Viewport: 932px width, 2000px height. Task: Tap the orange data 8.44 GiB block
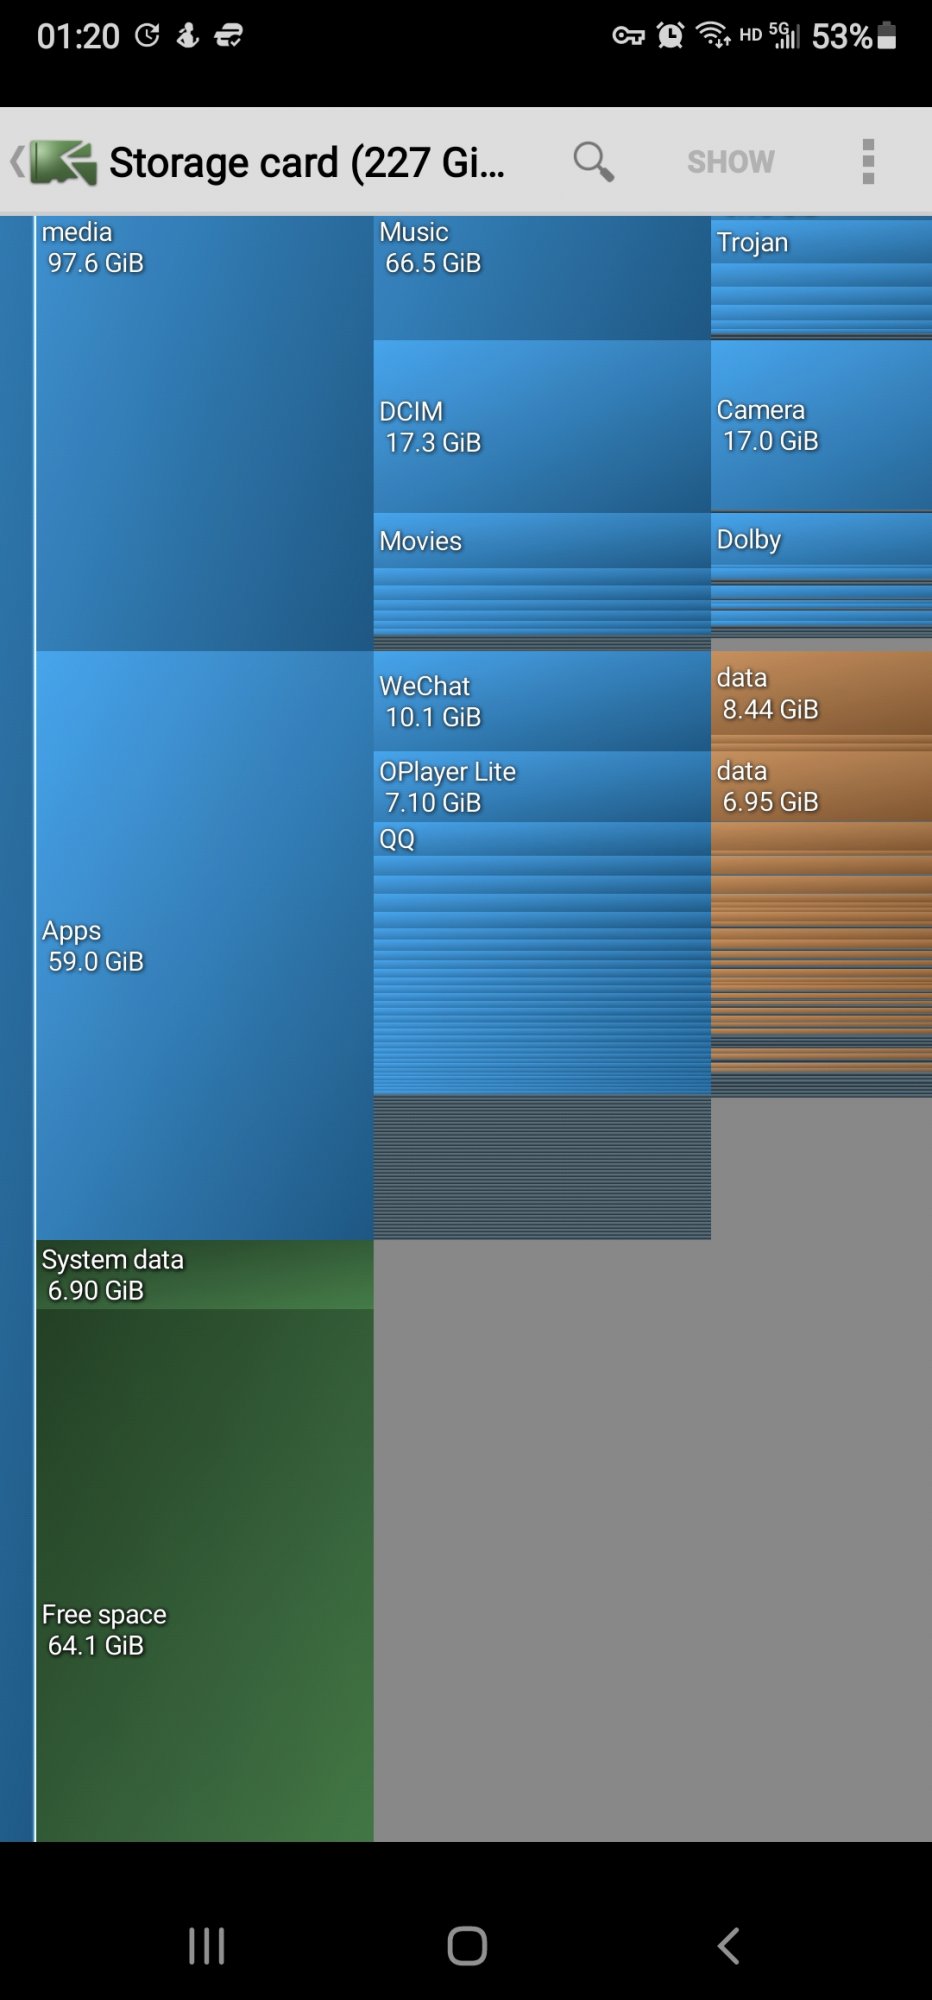[x=820, y=694]
